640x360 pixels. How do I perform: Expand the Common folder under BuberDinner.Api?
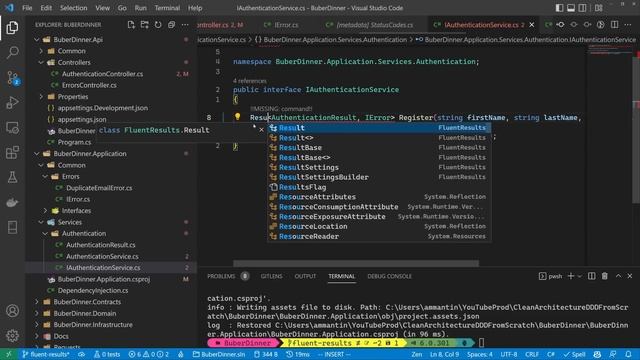point(41,51)
